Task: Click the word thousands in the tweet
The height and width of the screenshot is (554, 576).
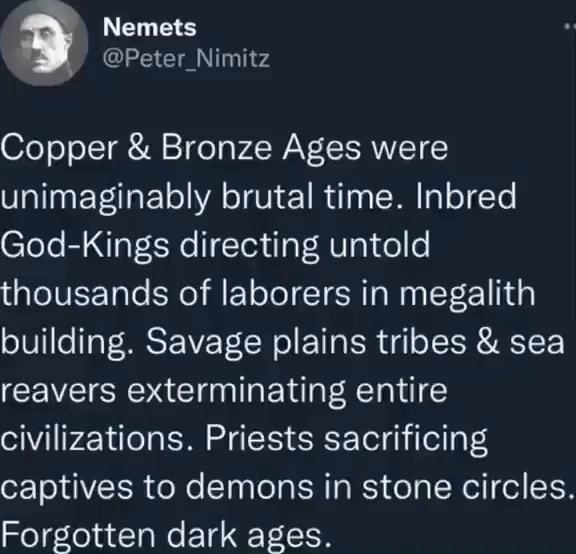Action: tap(84, 294)
